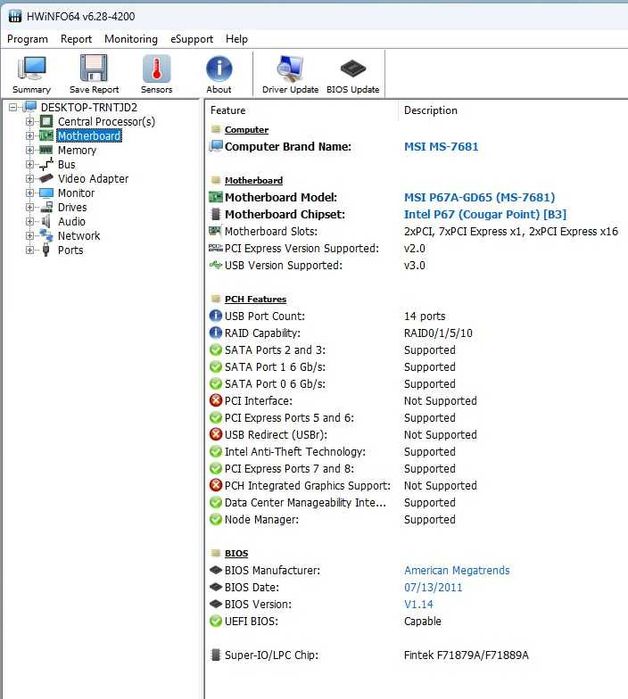Open the eSupport menu
Screen dimensions: 628x699
(191, 39)
